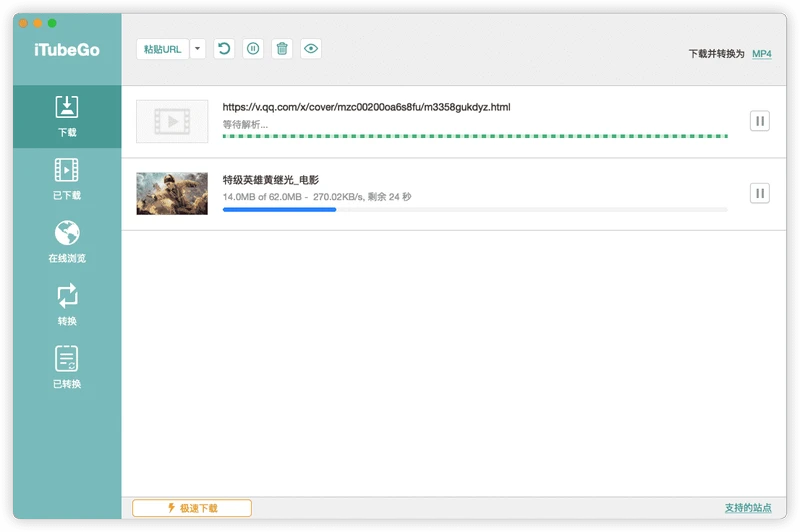This screenshot has height=532, width=800.
Task: Click the iTubeGo logo
Action: tap(67, 50)
